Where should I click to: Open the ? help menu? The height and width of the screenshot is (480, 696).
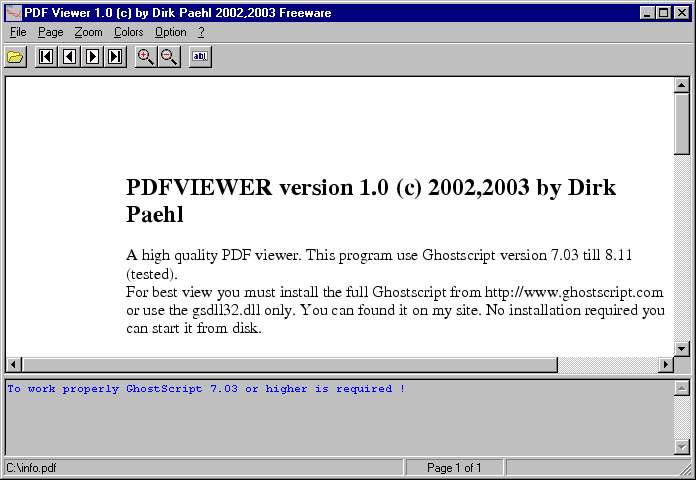[x=201, y=32]
